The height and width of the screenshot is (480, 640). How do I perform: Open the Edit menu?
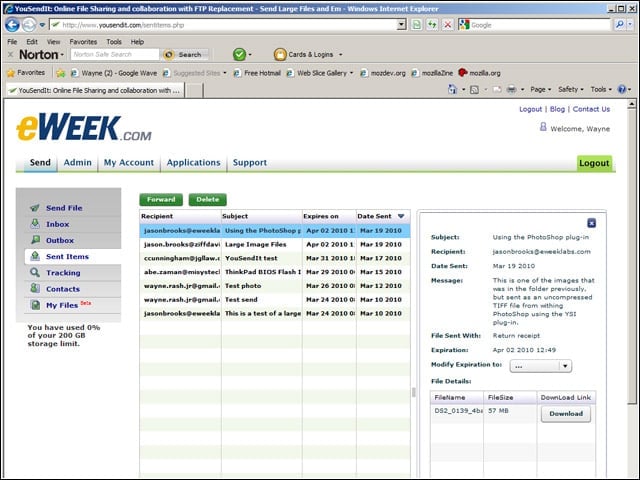tap(32, 42)
